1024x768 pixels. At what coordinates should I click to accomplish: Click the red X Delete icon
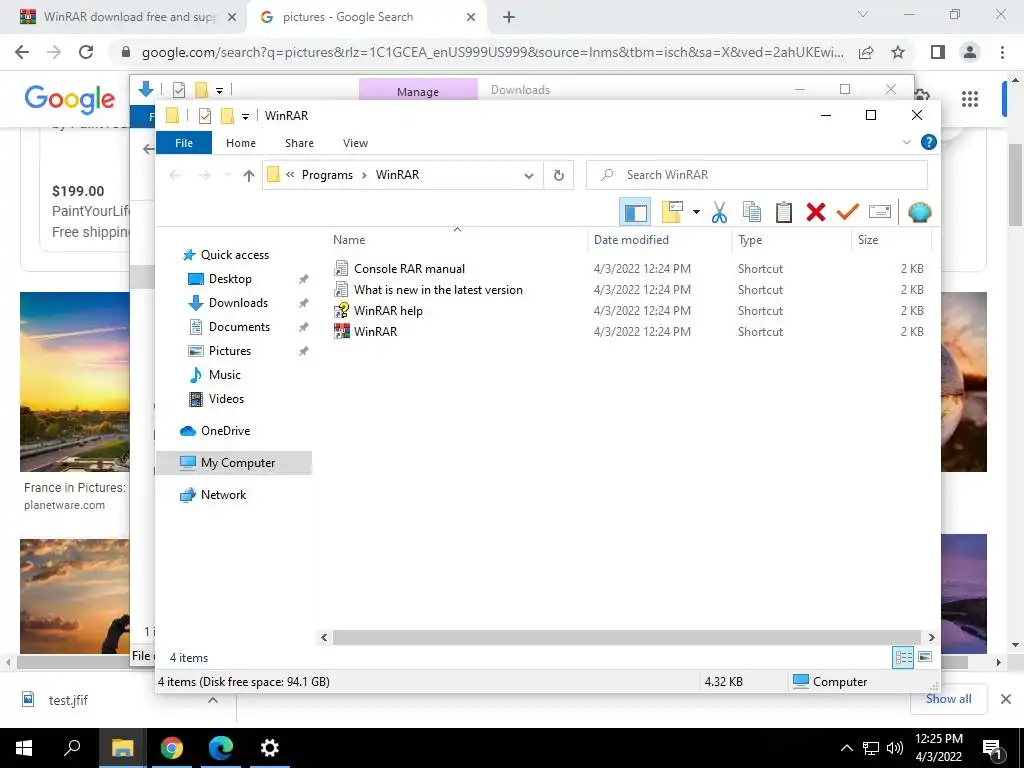click(816, 212)
